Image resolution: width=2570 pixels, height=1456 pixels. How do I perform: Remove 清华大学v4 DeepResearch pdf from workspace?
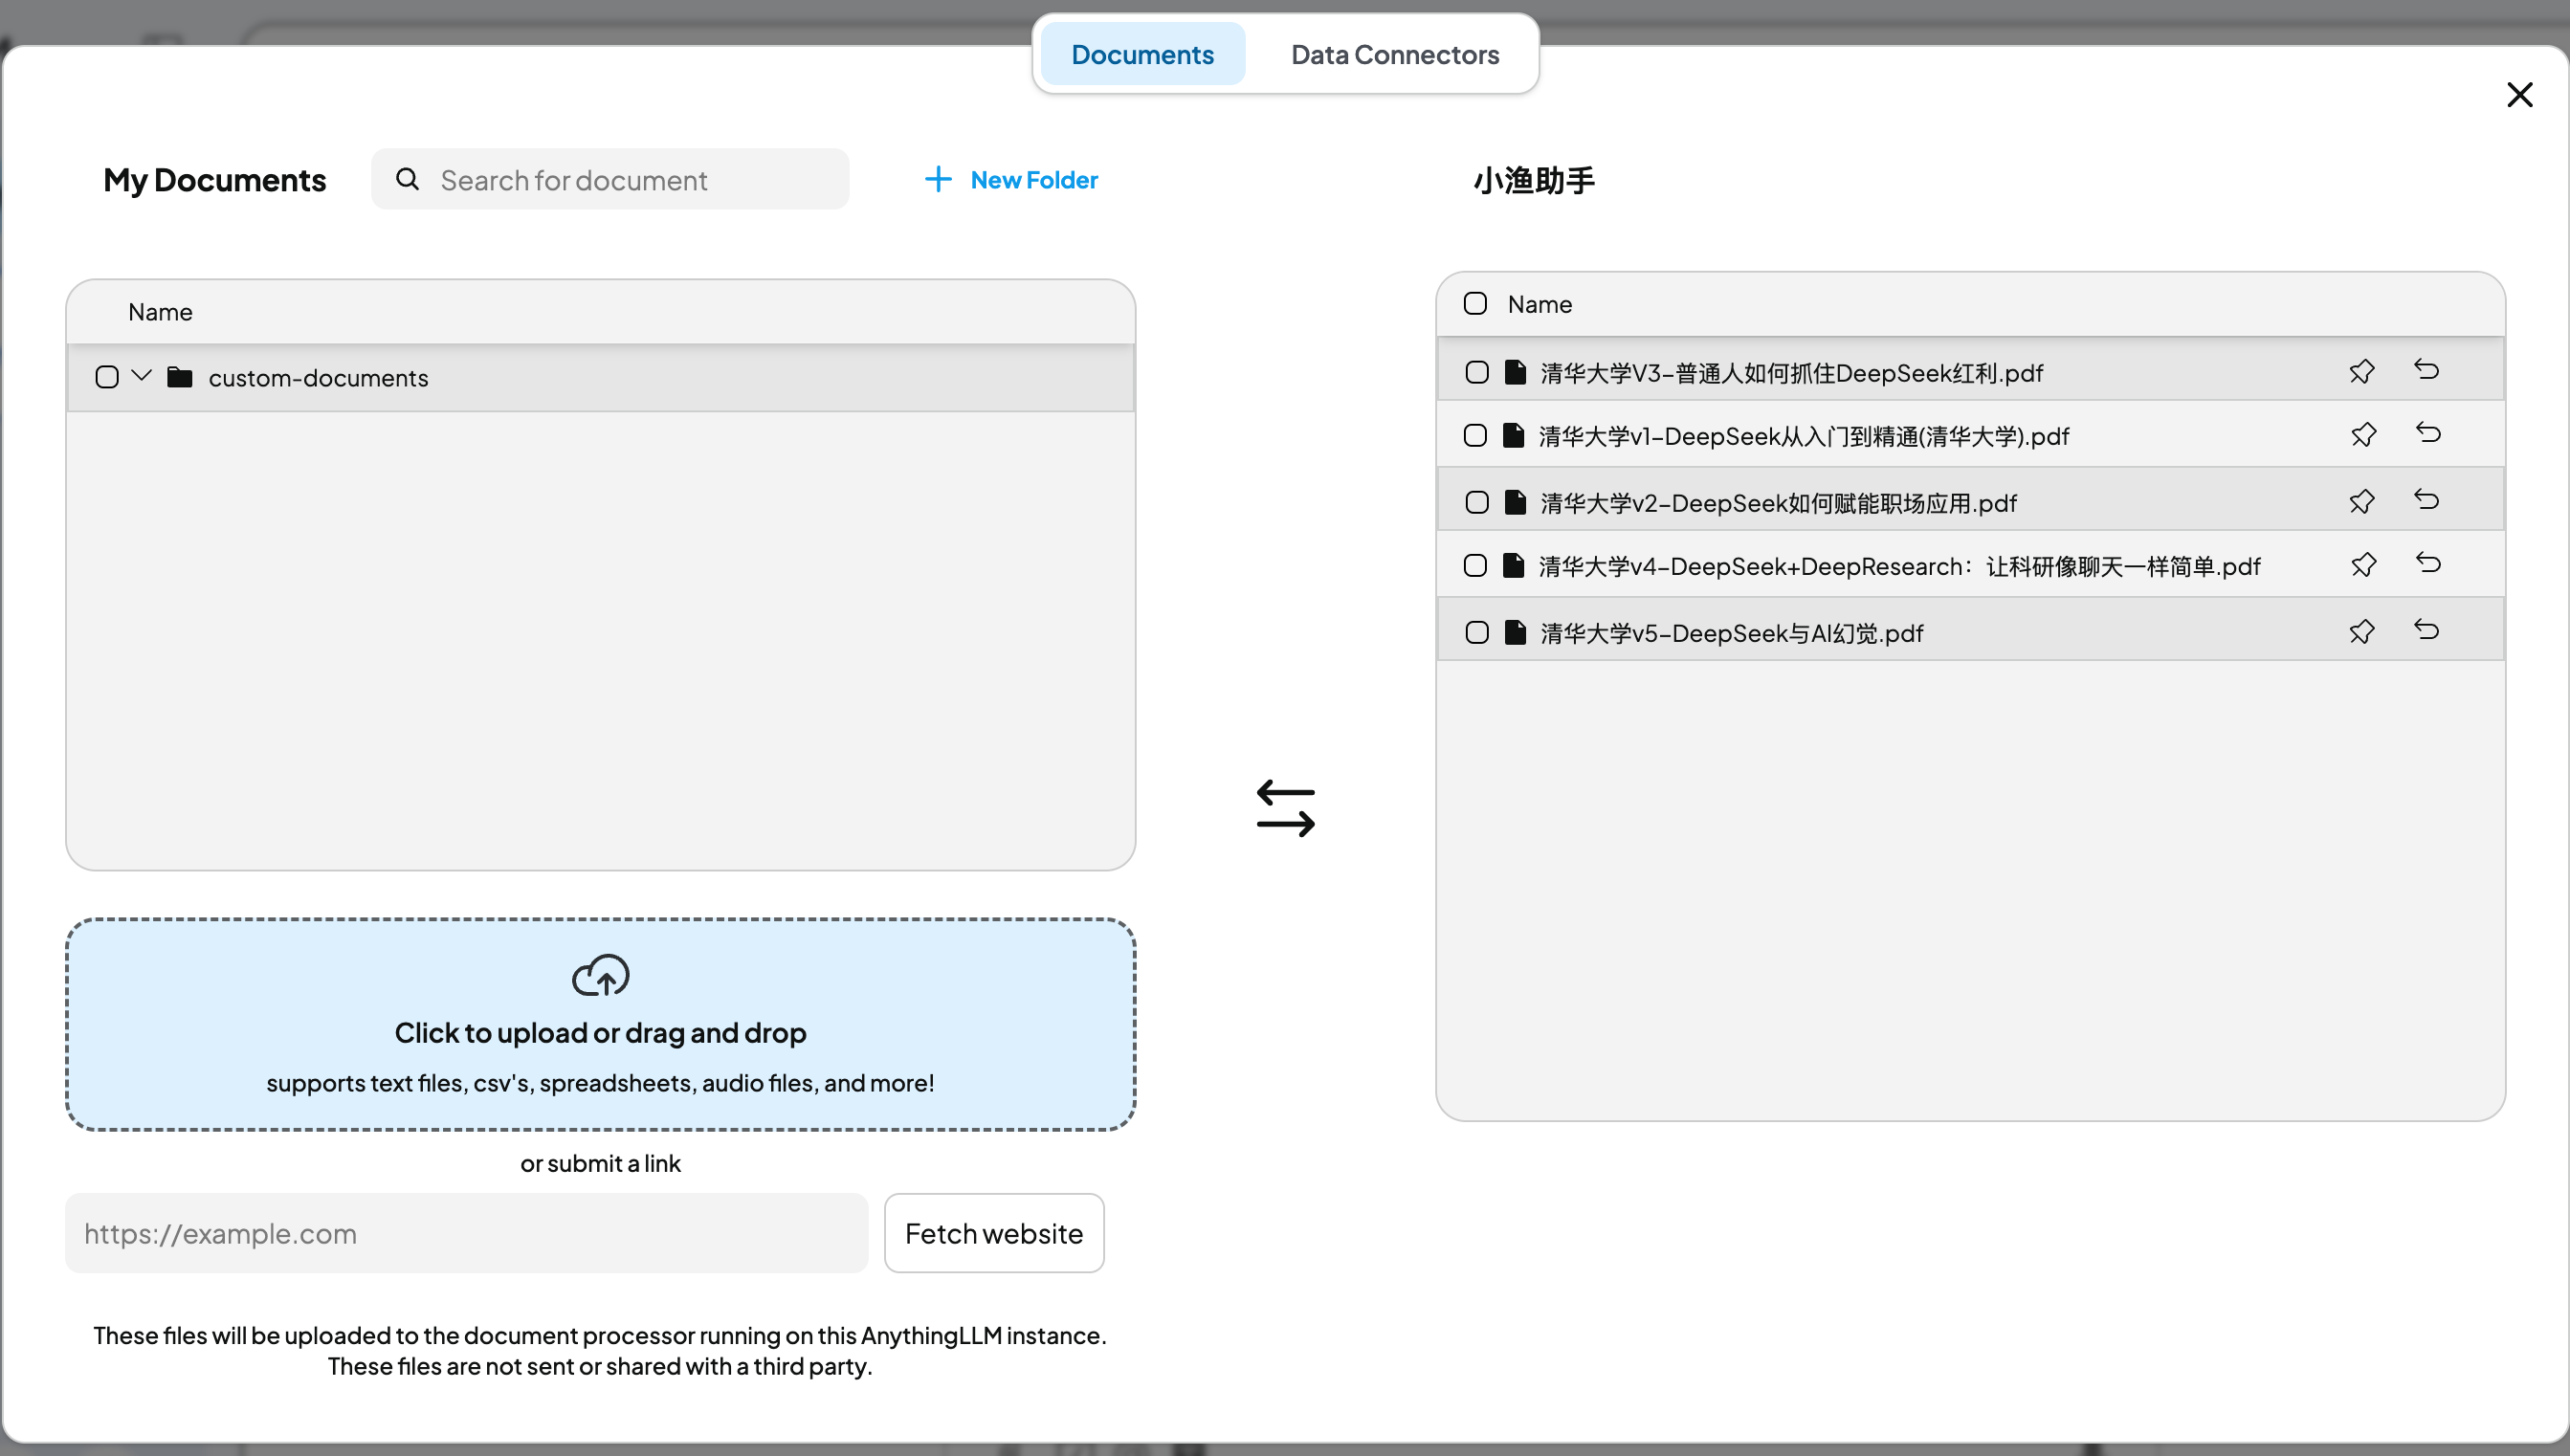[x=2427, y=564]
